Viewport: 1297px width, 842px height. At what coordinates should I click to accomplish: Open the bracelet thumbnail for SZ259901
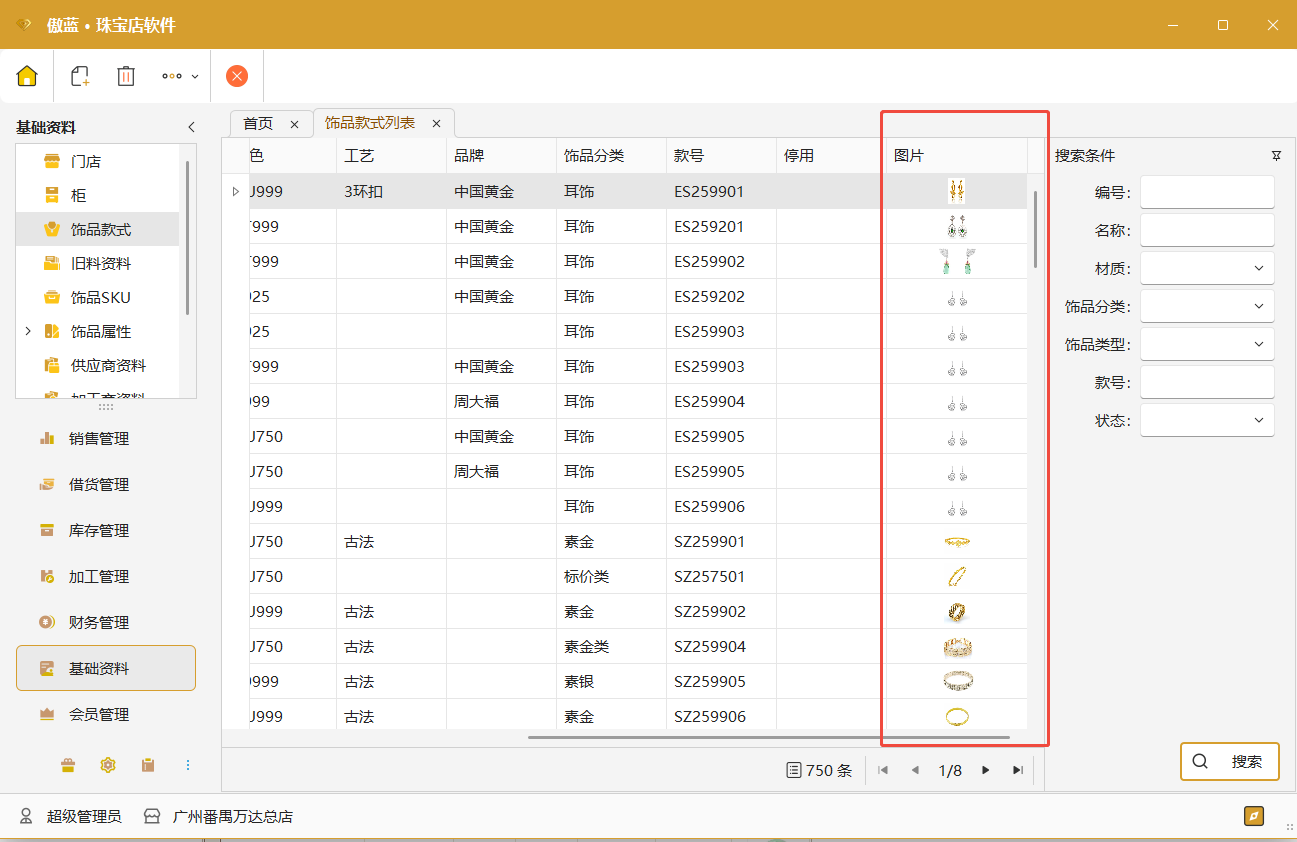[957, 541]
